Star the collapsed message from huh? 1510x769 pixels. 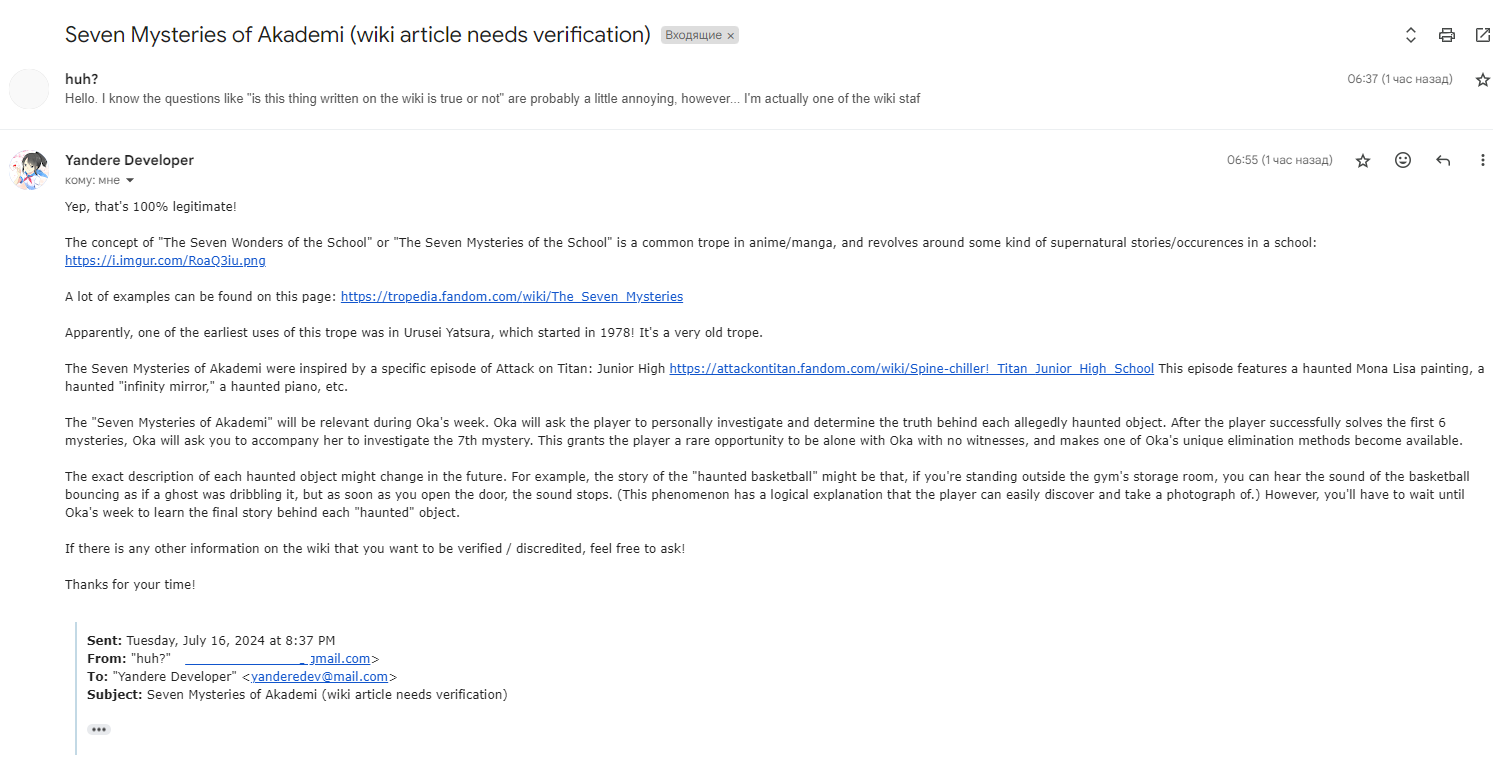point(1482,80)
